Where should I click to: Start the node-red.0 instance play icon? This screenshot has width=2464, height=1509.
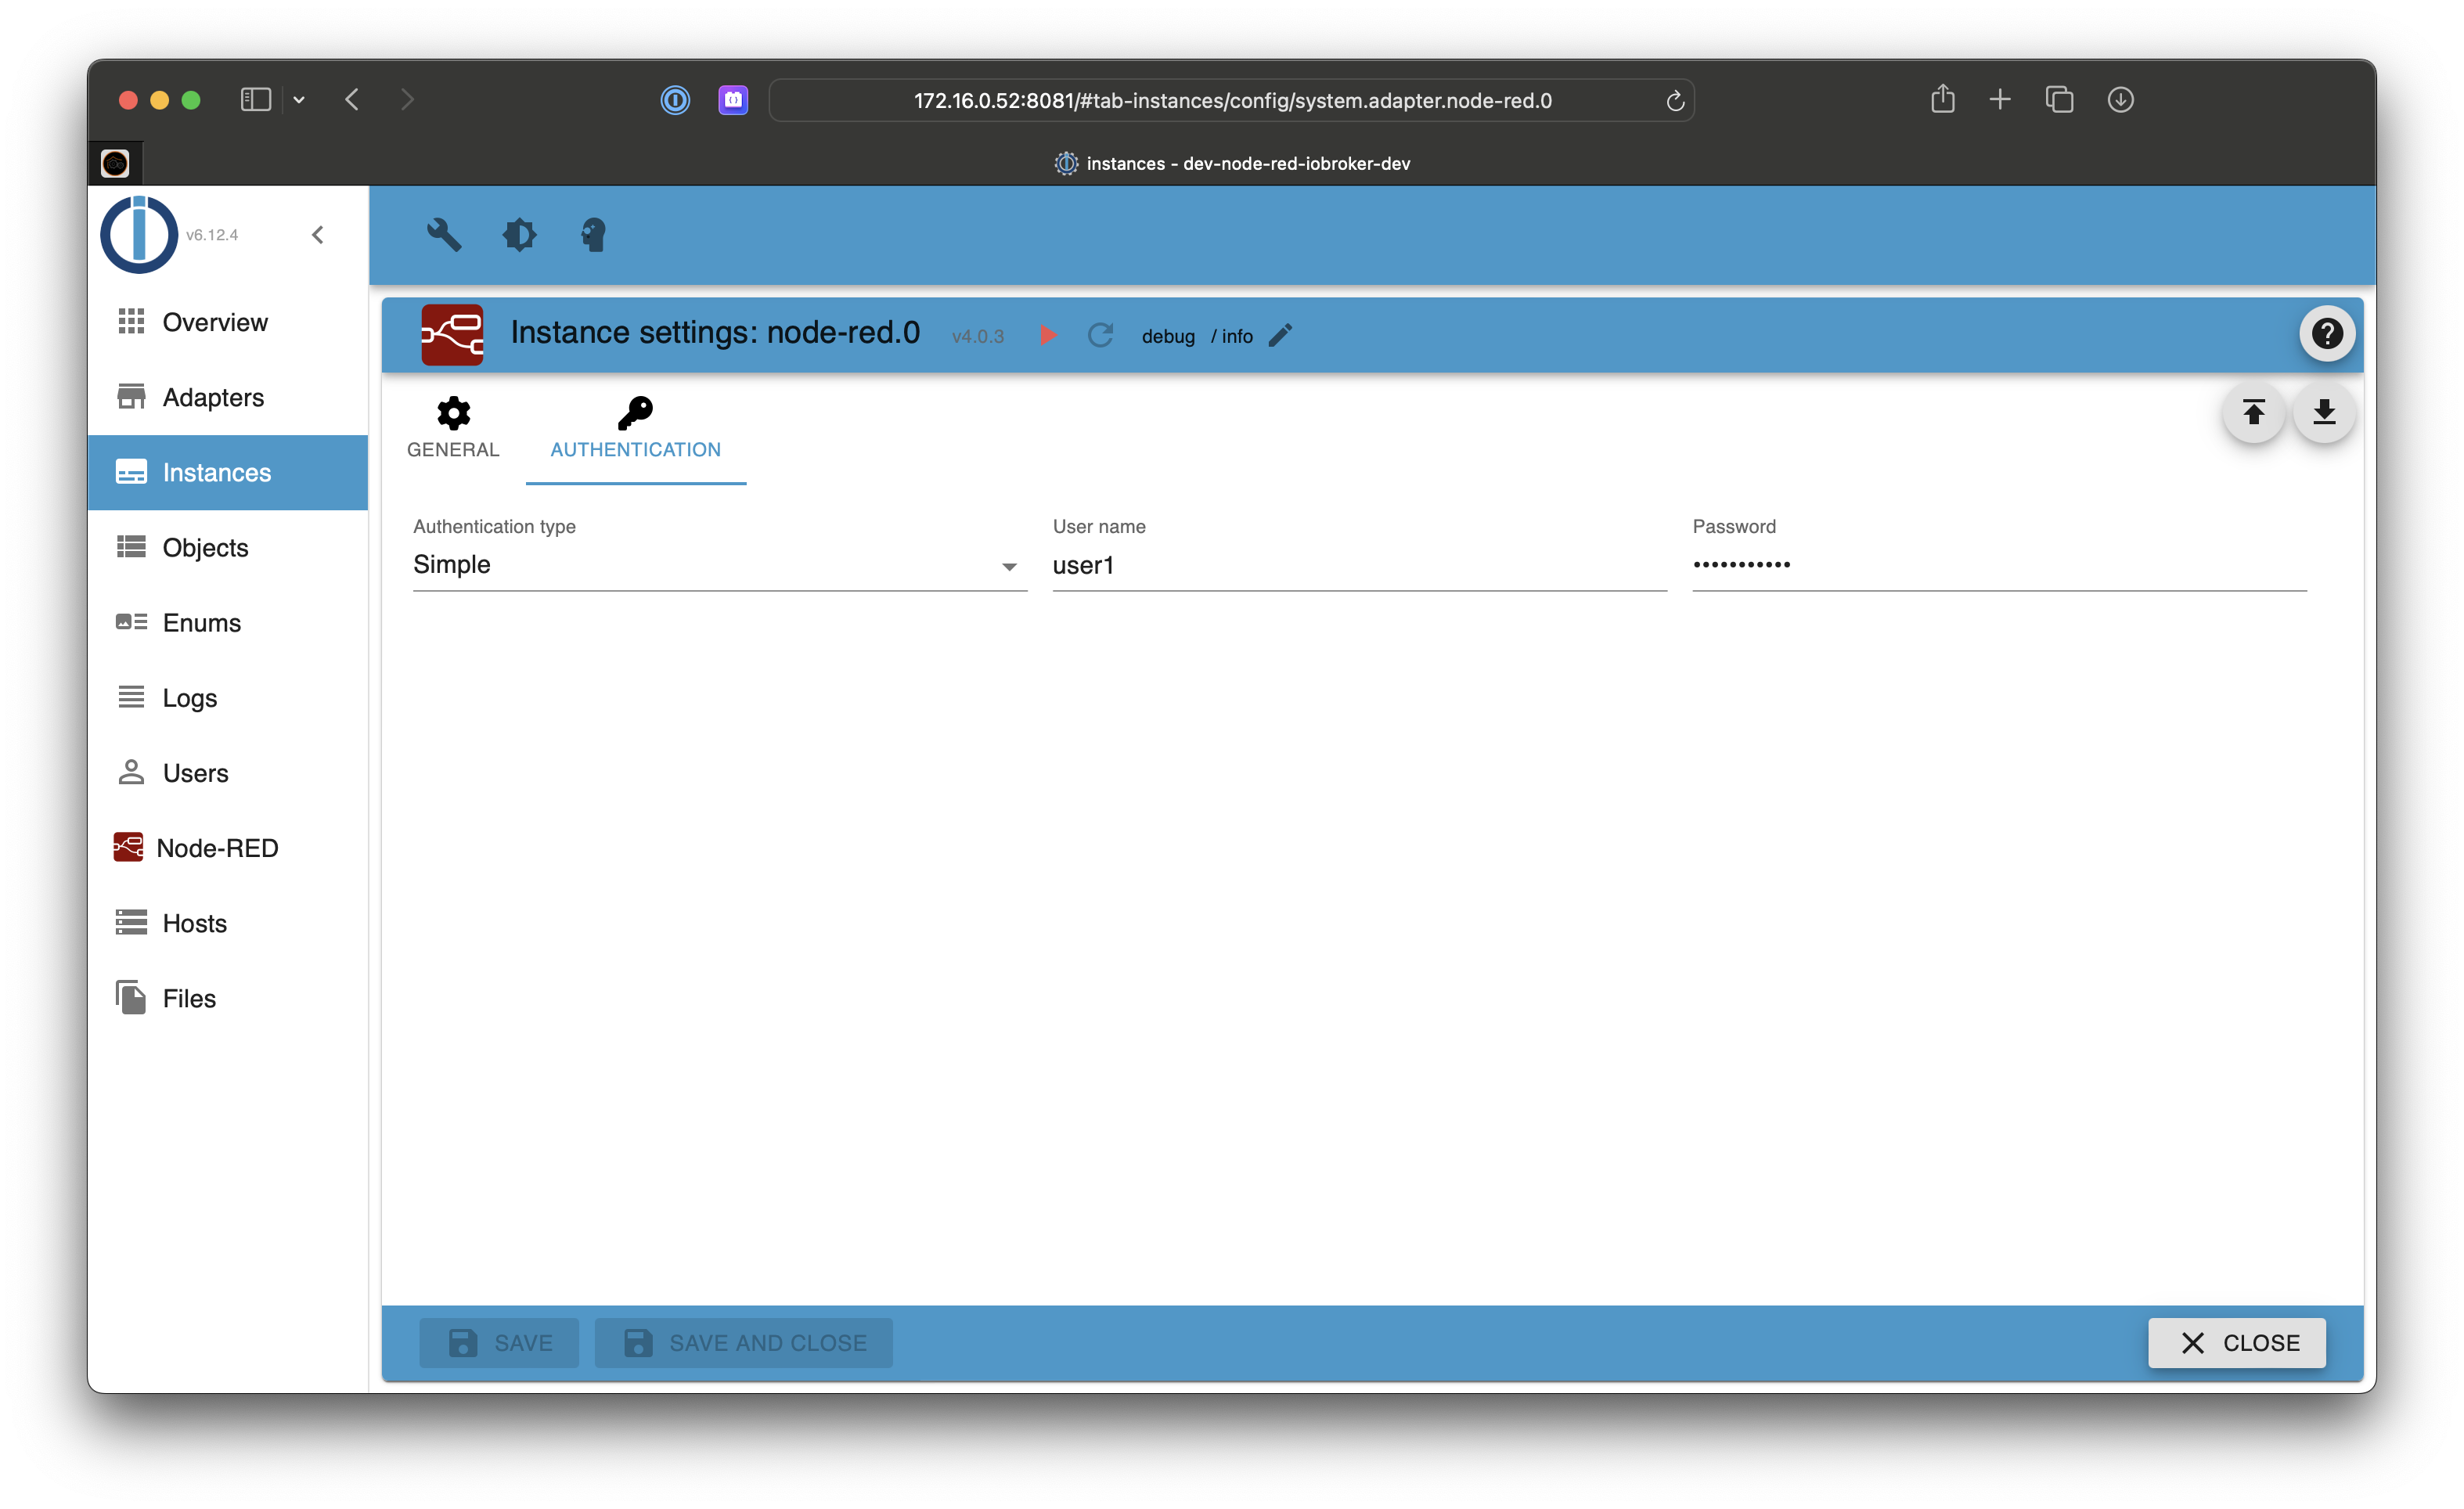tap(1048, 335)
